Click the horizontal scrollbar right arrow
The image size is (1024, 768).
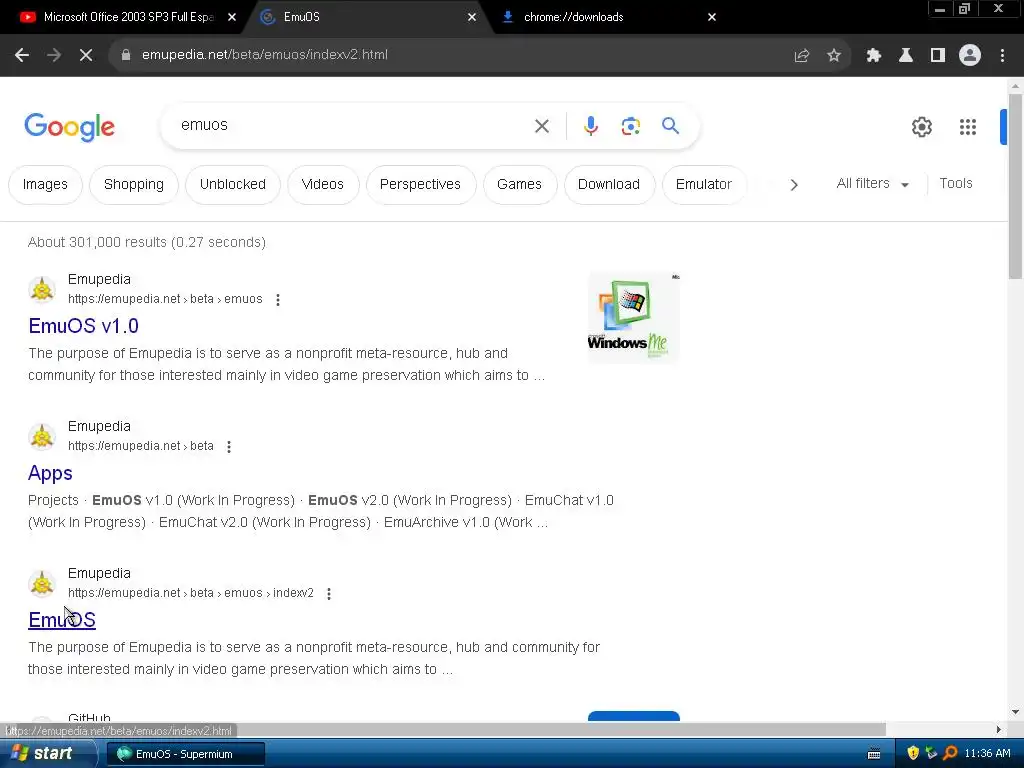pos(998,729)
